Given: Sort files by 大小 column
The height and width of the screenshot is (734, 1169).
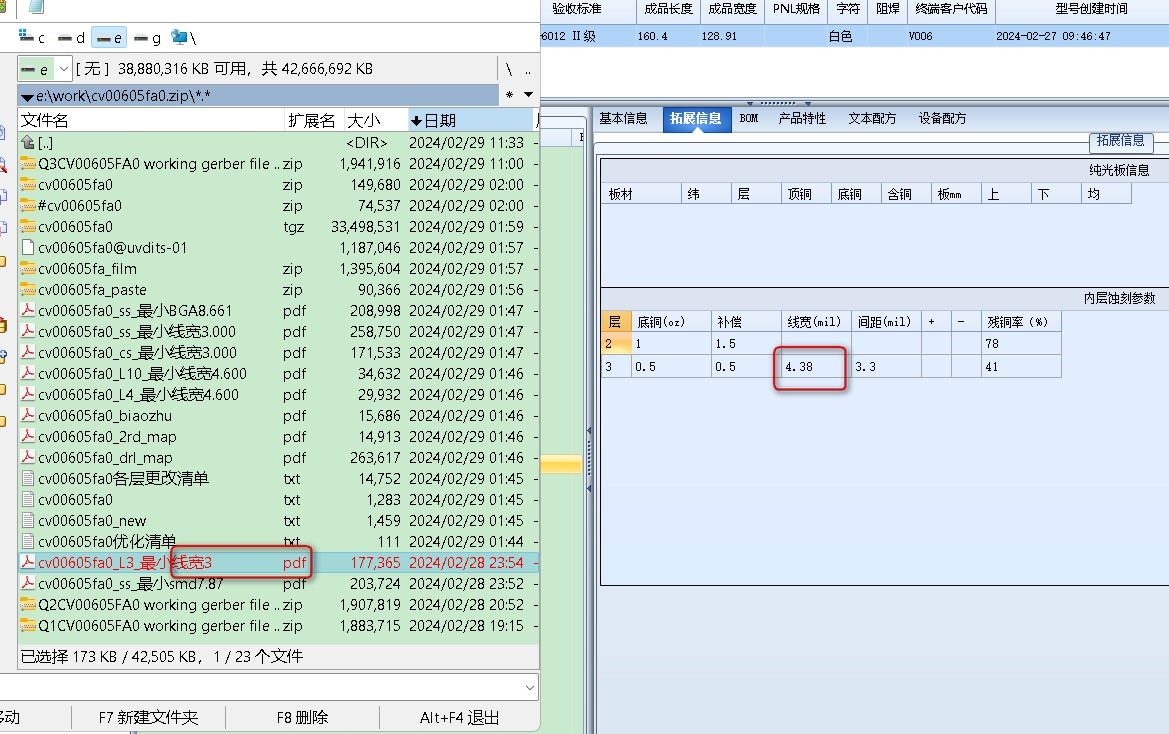Looking at the screenshot, I should pyautogui.click(x=375, y=121).
